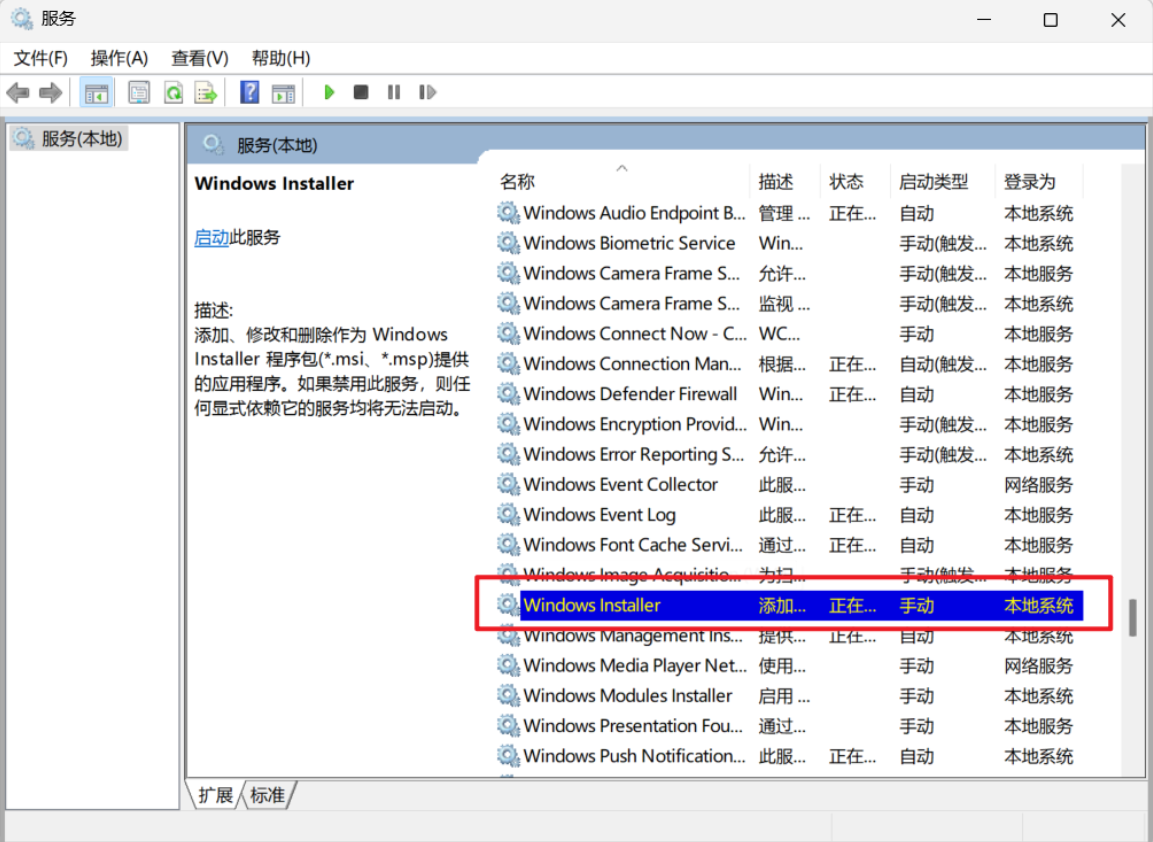Click gear icon of Windows Font Cache row

coord(508,544)
